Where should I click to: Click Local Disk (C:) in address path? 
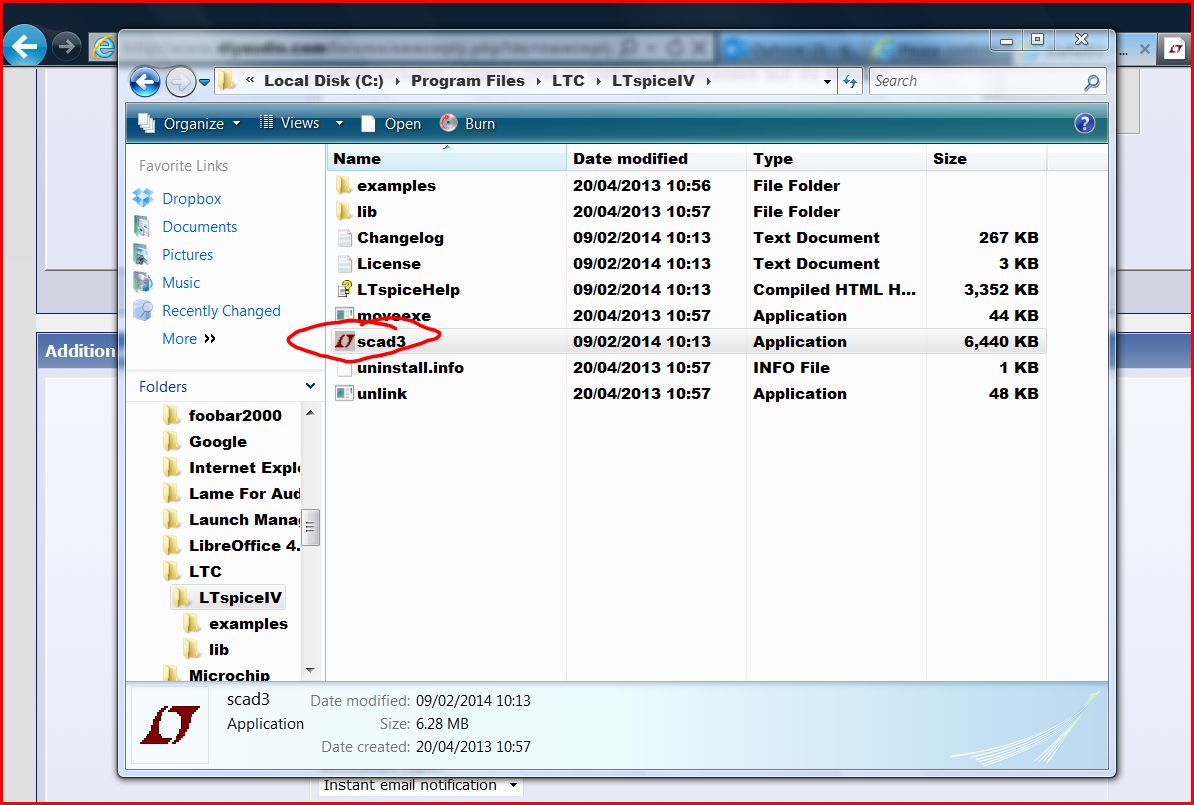coord(324,81)
